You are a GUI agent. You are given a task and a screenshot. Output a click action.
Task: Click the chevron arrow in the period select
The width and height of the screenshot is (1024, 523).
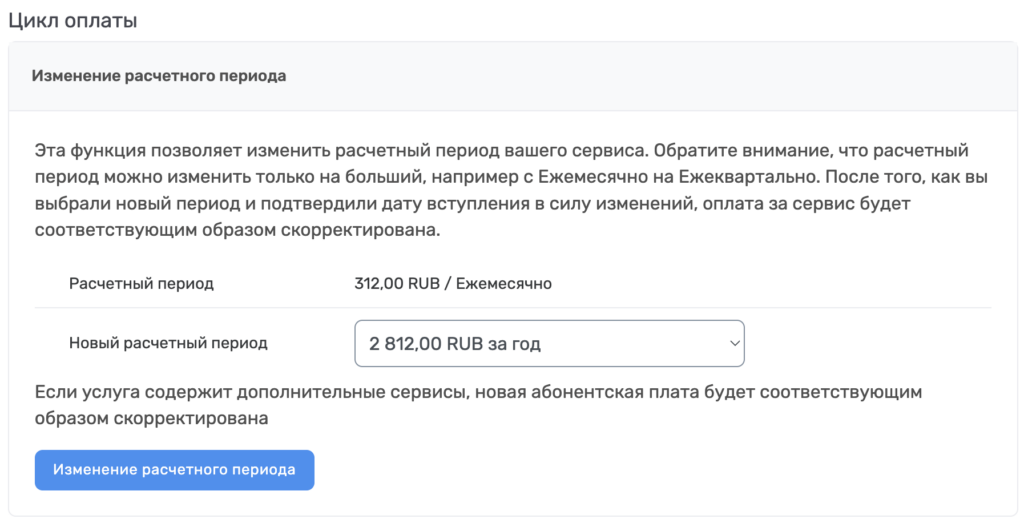click(734, 343)
